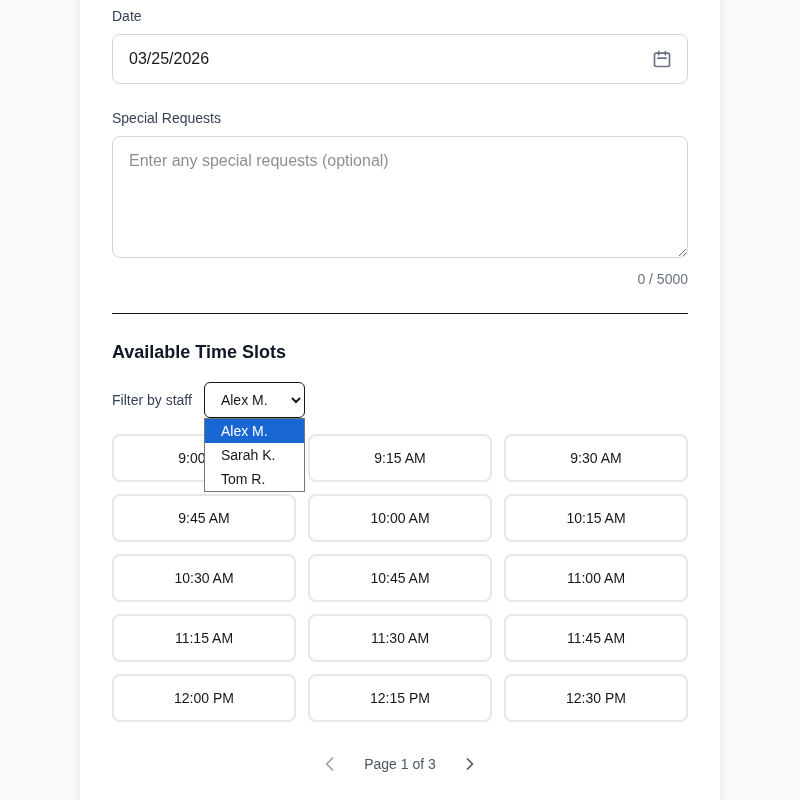Select Sarah K. from the staff list

[248, 455]
